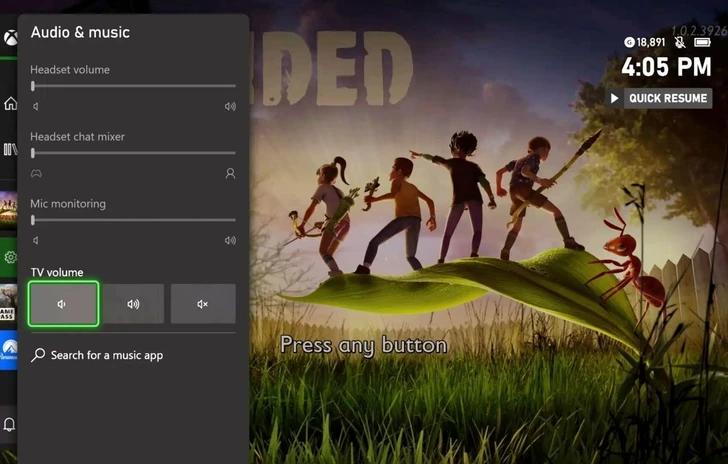Viewport: 728px width, 464px height.
Task: Click the Xbox logo icon
Action: (x=9, y=38)
